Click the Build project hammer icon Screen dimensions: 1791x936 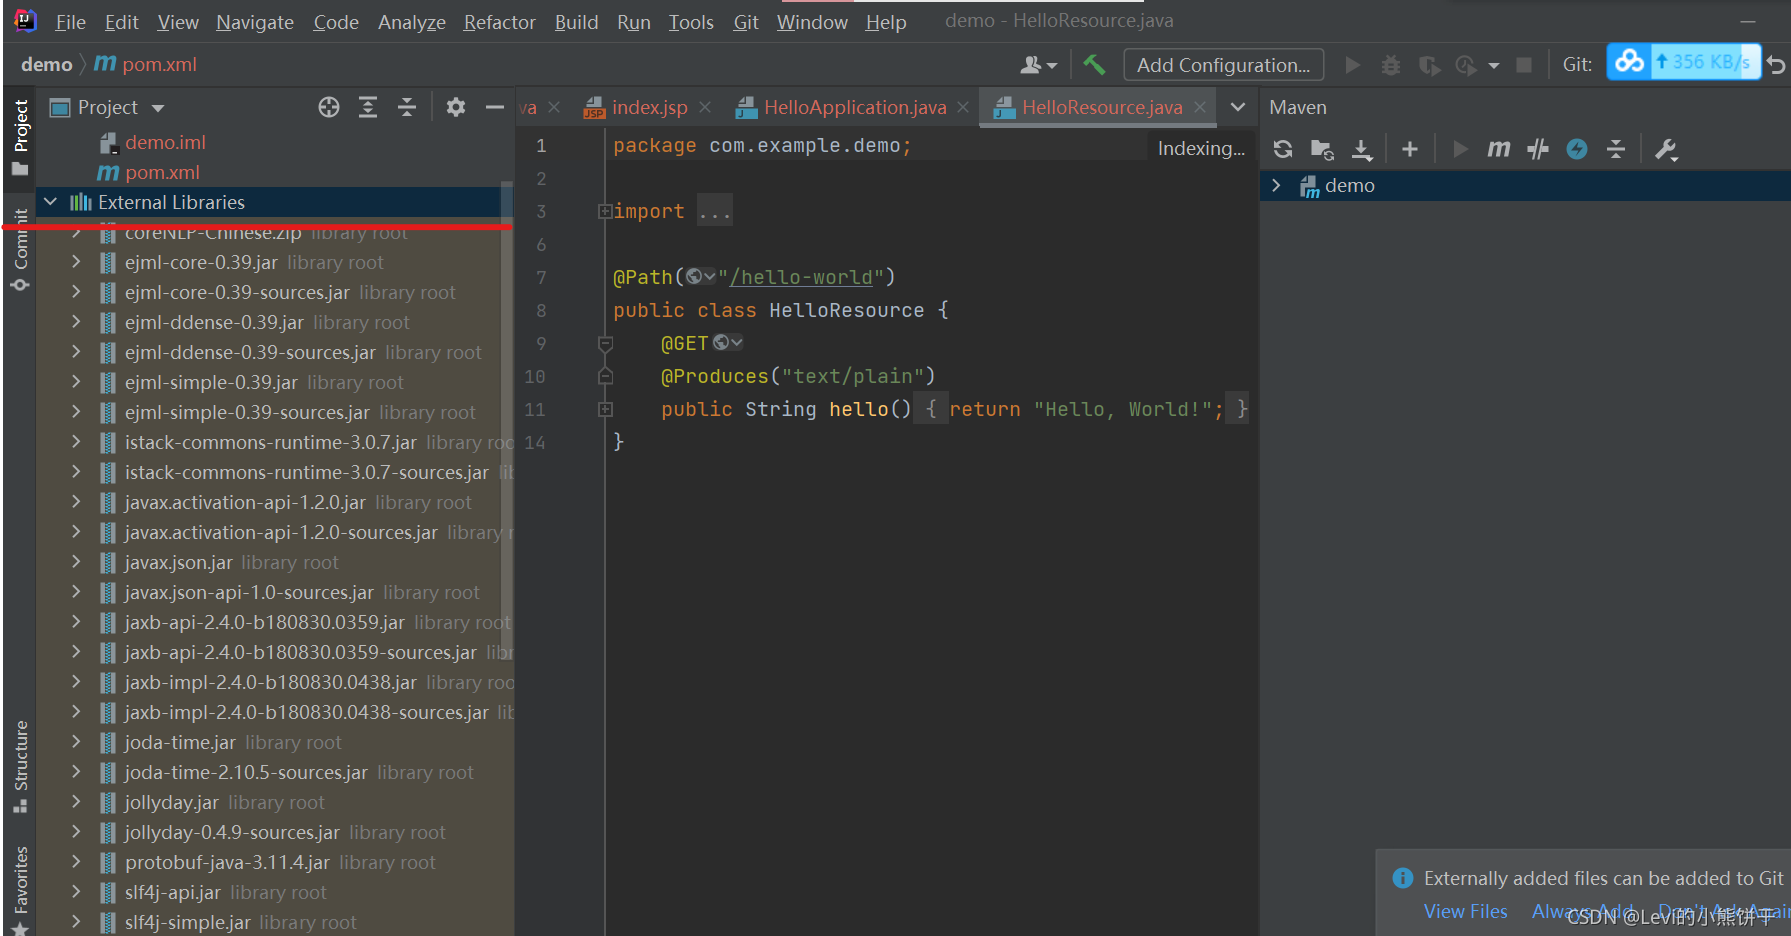1094,65
